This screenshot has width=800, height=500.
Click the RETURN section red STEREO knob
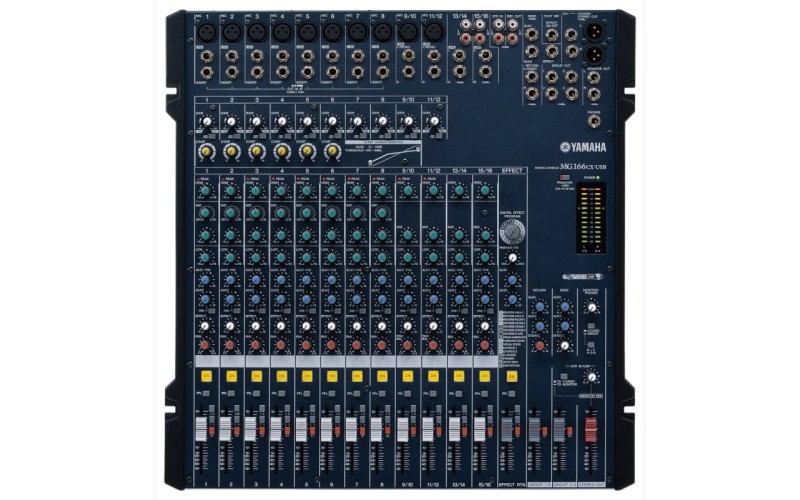[539, 345]
